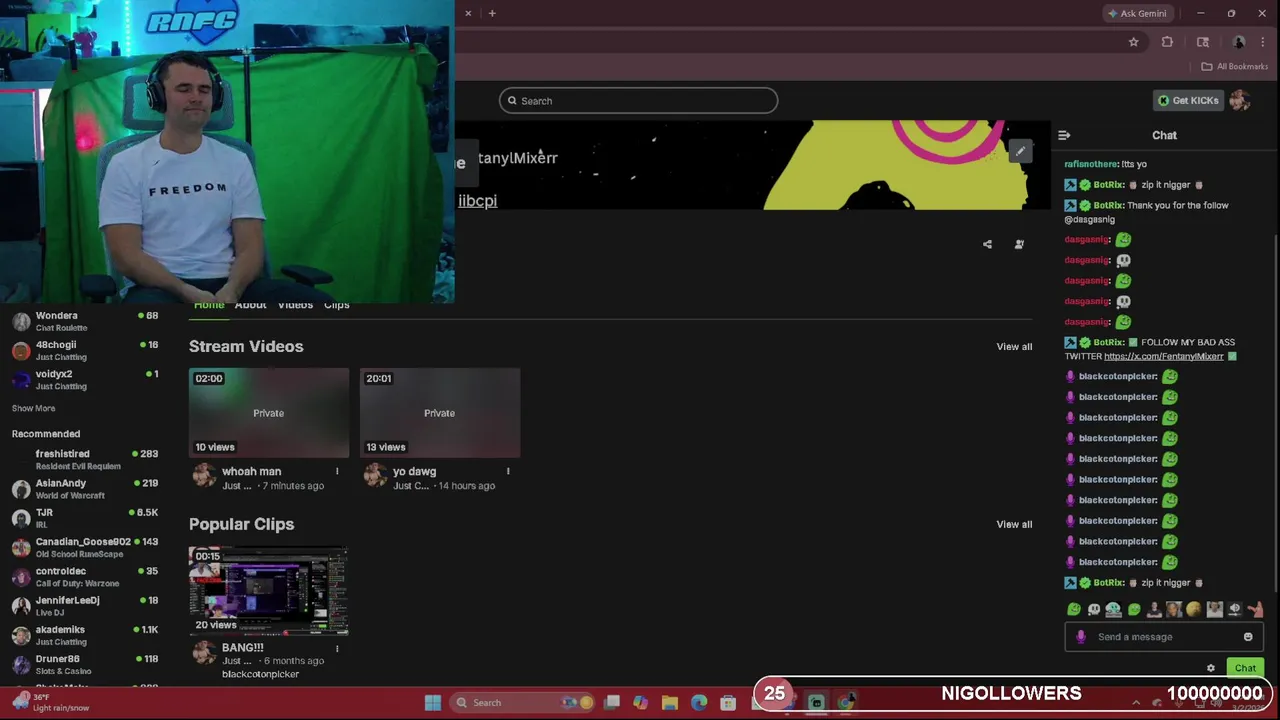Click View all for Stream Videos
The height and width of the screenshot is (720, 1280).
click(1014, 347)
